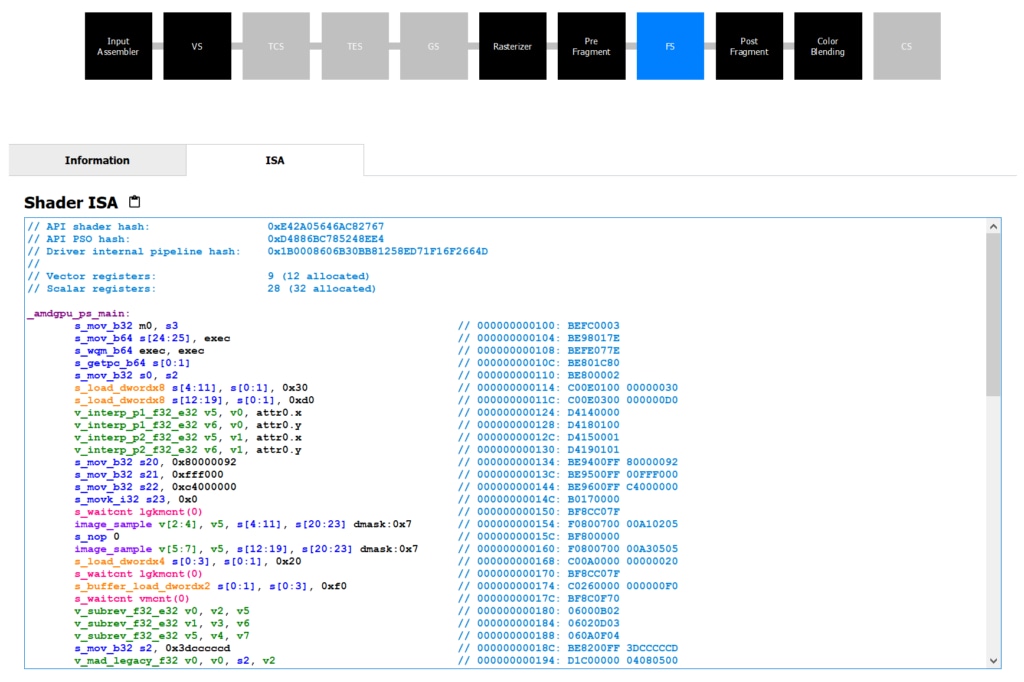Click the copy icon beside Shader ISA
Screen dimensions: 1024x682
coord(135,202)
